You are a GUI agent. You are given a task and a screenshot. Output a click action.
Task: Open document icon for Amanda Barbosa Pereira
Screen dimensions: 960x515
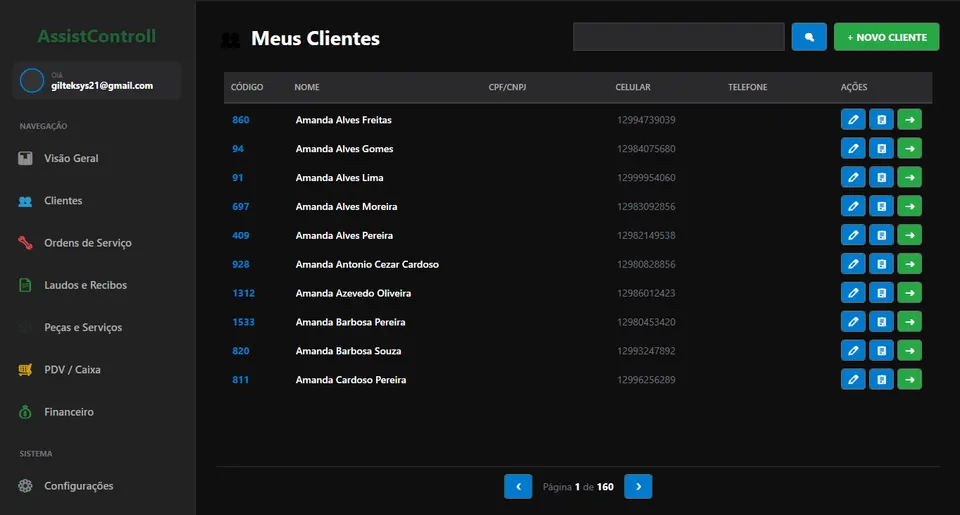(x=882, y=321)
